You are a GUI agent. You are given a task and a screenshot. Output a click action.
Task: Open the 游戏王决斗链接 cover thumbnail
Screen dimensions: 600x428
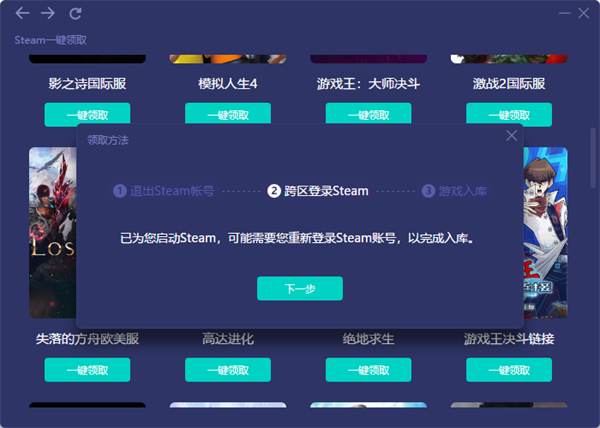coord(545,233)
